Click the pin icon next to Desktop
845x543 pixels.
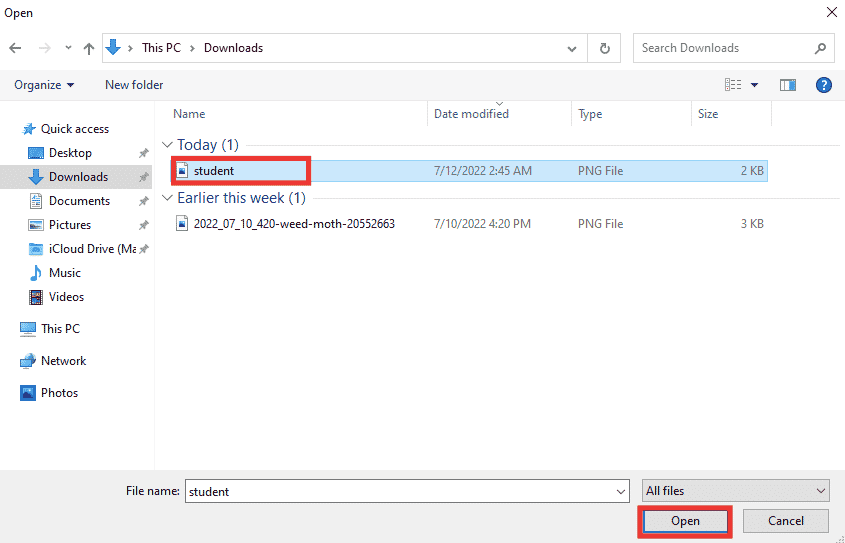point(143,153)
